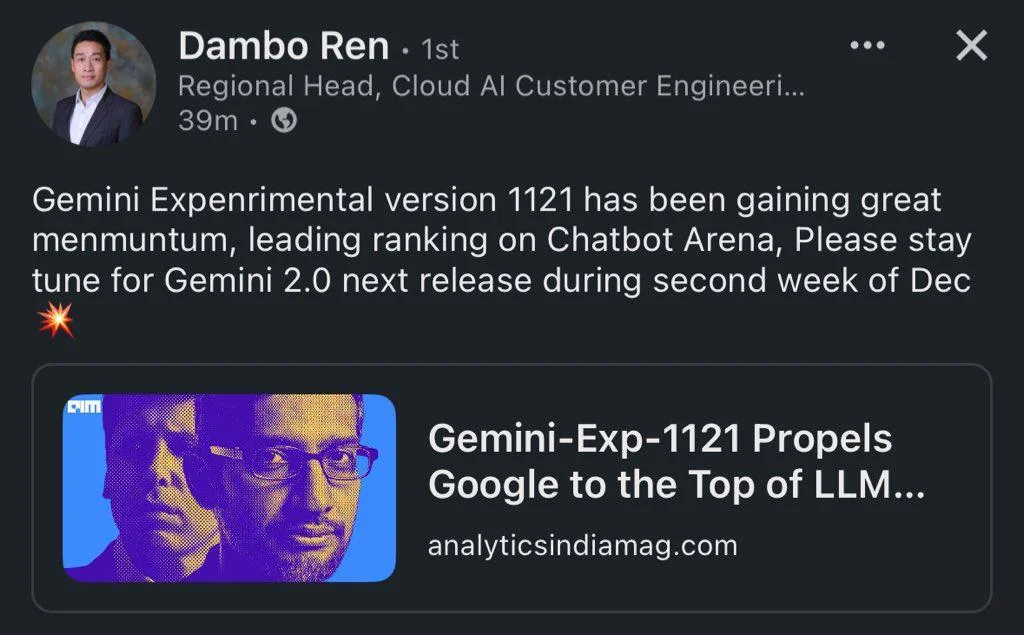Screen dimensions: 1024x635
Task: Click the 1st connection degree label
Action: click(440, 49)
